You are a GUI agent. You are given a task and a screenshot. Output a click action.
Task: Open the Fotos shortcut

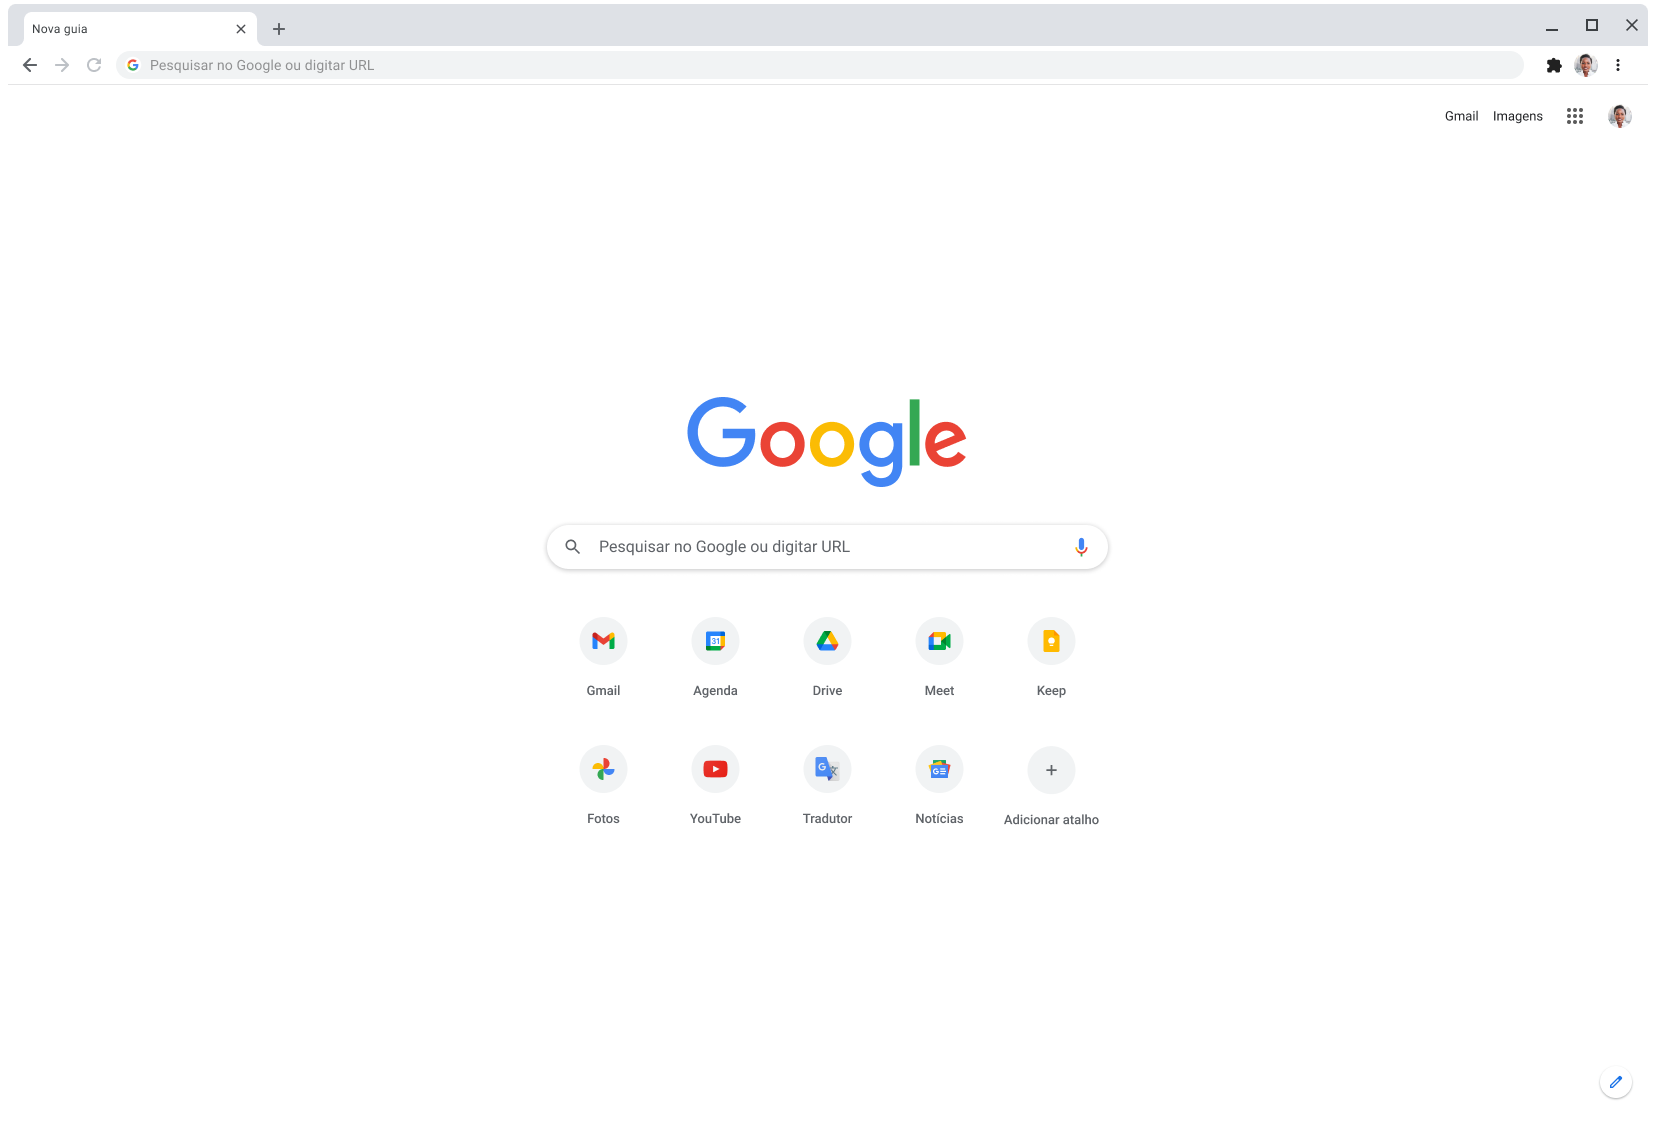click(x=603, y=769)
